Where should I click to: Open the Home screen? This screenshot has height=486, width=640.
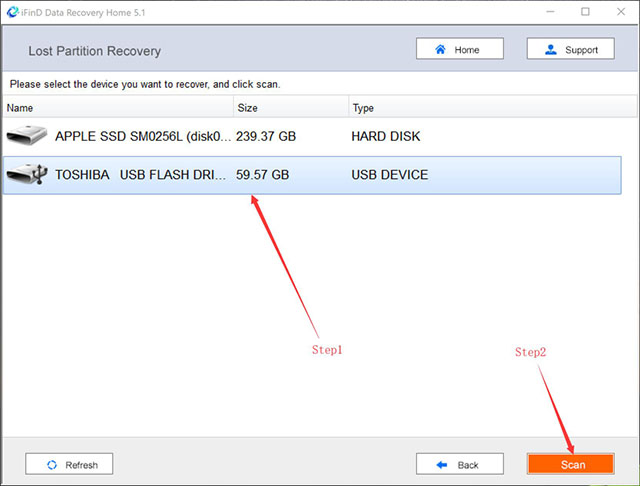coord(460,49)
